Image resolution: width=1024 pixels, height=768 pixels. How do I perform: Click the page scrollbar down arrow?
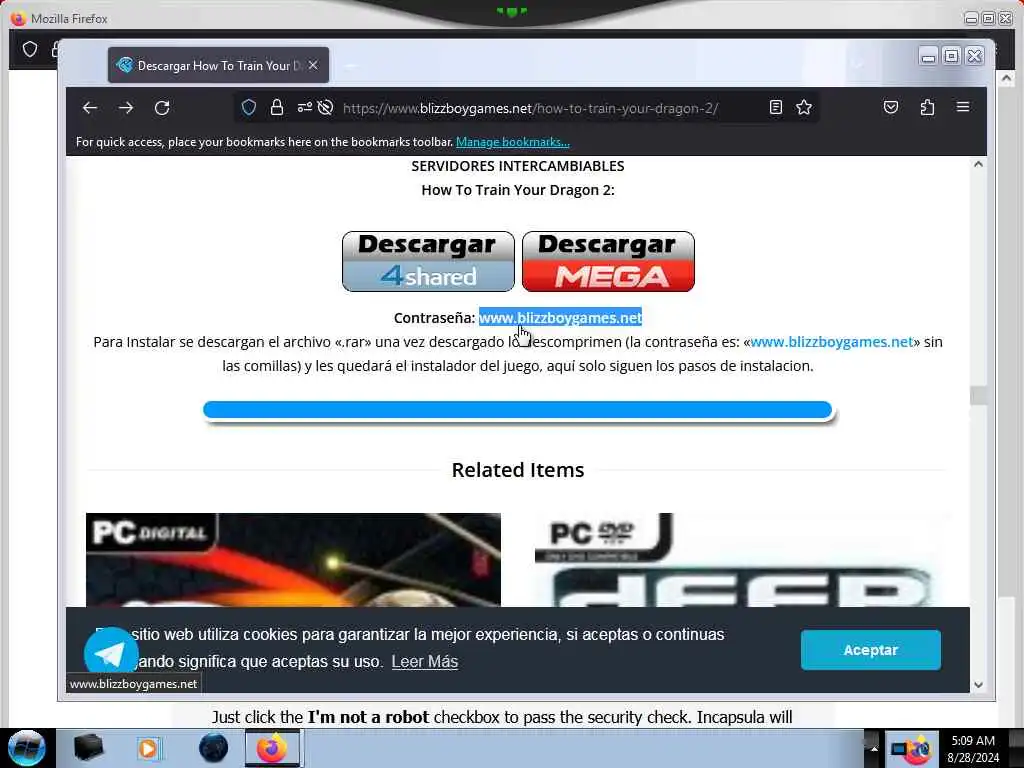tap(978, 685)
